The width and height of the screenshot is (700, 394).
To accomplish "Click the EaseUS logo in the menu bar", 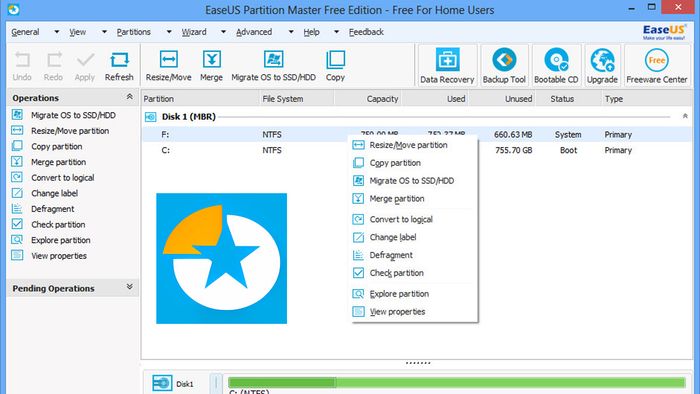I will click(x=664, y=32).
